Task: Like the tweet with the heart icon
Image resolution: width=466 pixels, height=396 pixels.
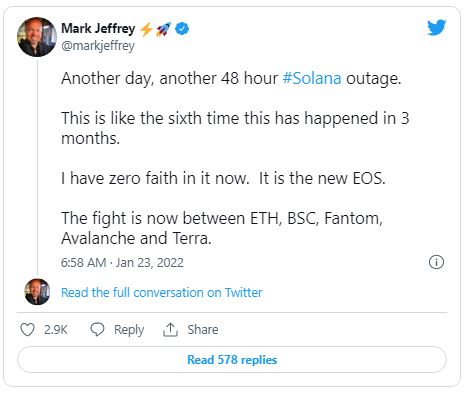Action: pos(27,329)
